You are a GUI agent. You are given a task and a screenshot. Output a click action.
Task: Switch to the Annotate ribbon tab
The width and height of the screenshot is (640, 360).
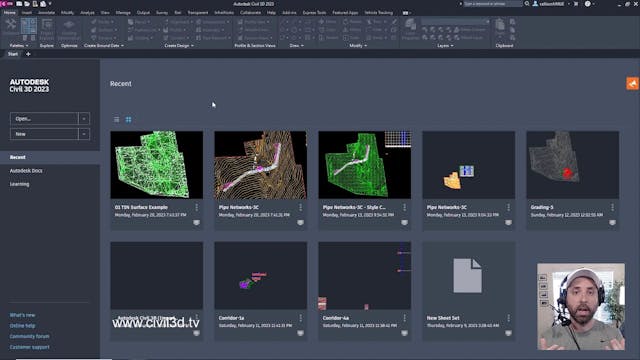(x=46, y=13)
